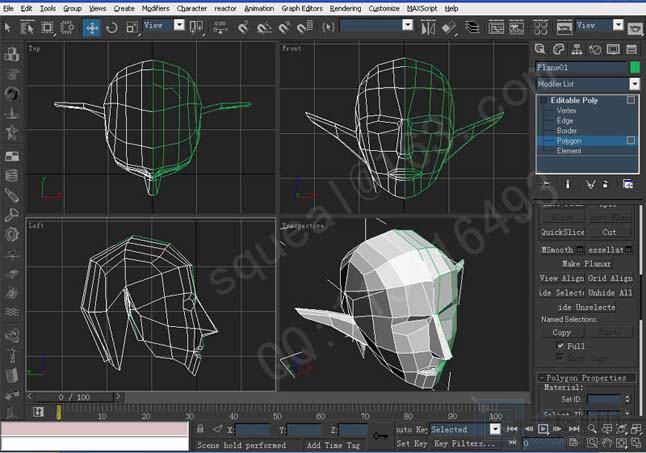Open the Modifiers menu

[155, 8]
